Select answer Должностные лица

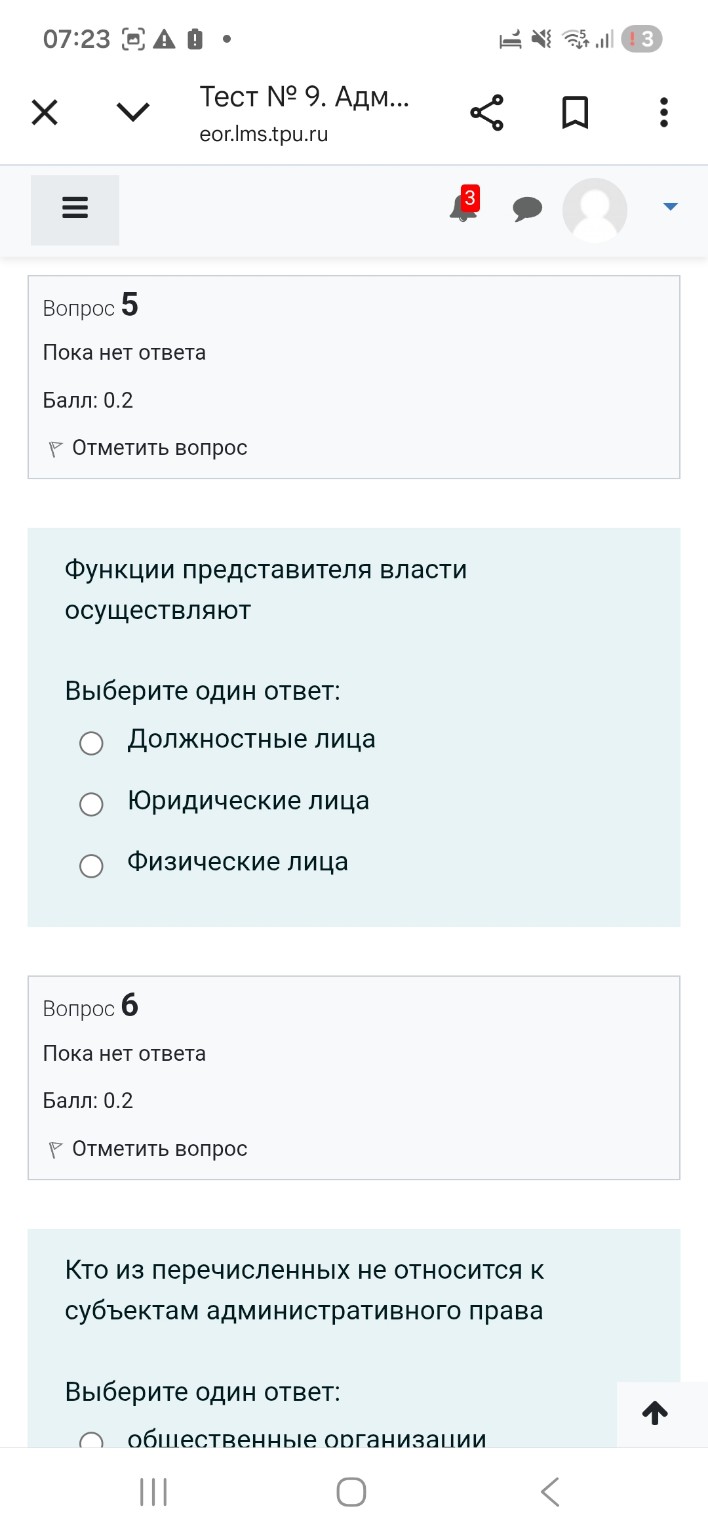point(91,743)
